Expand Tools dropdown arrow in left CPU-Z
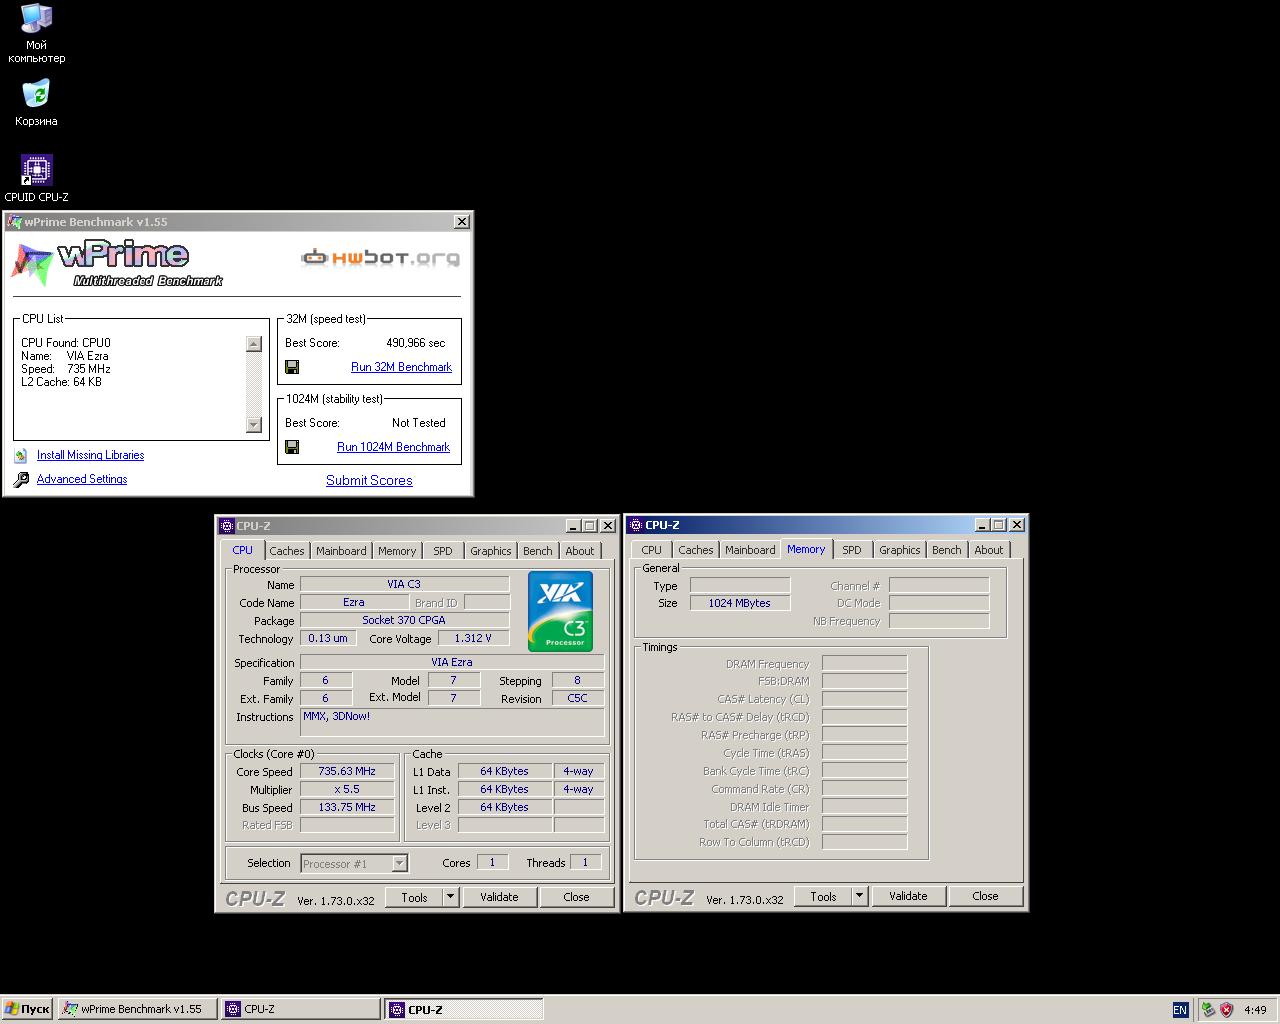Screen dimensions: 1280x1024 pyautogui.click(x=450, y=897)
